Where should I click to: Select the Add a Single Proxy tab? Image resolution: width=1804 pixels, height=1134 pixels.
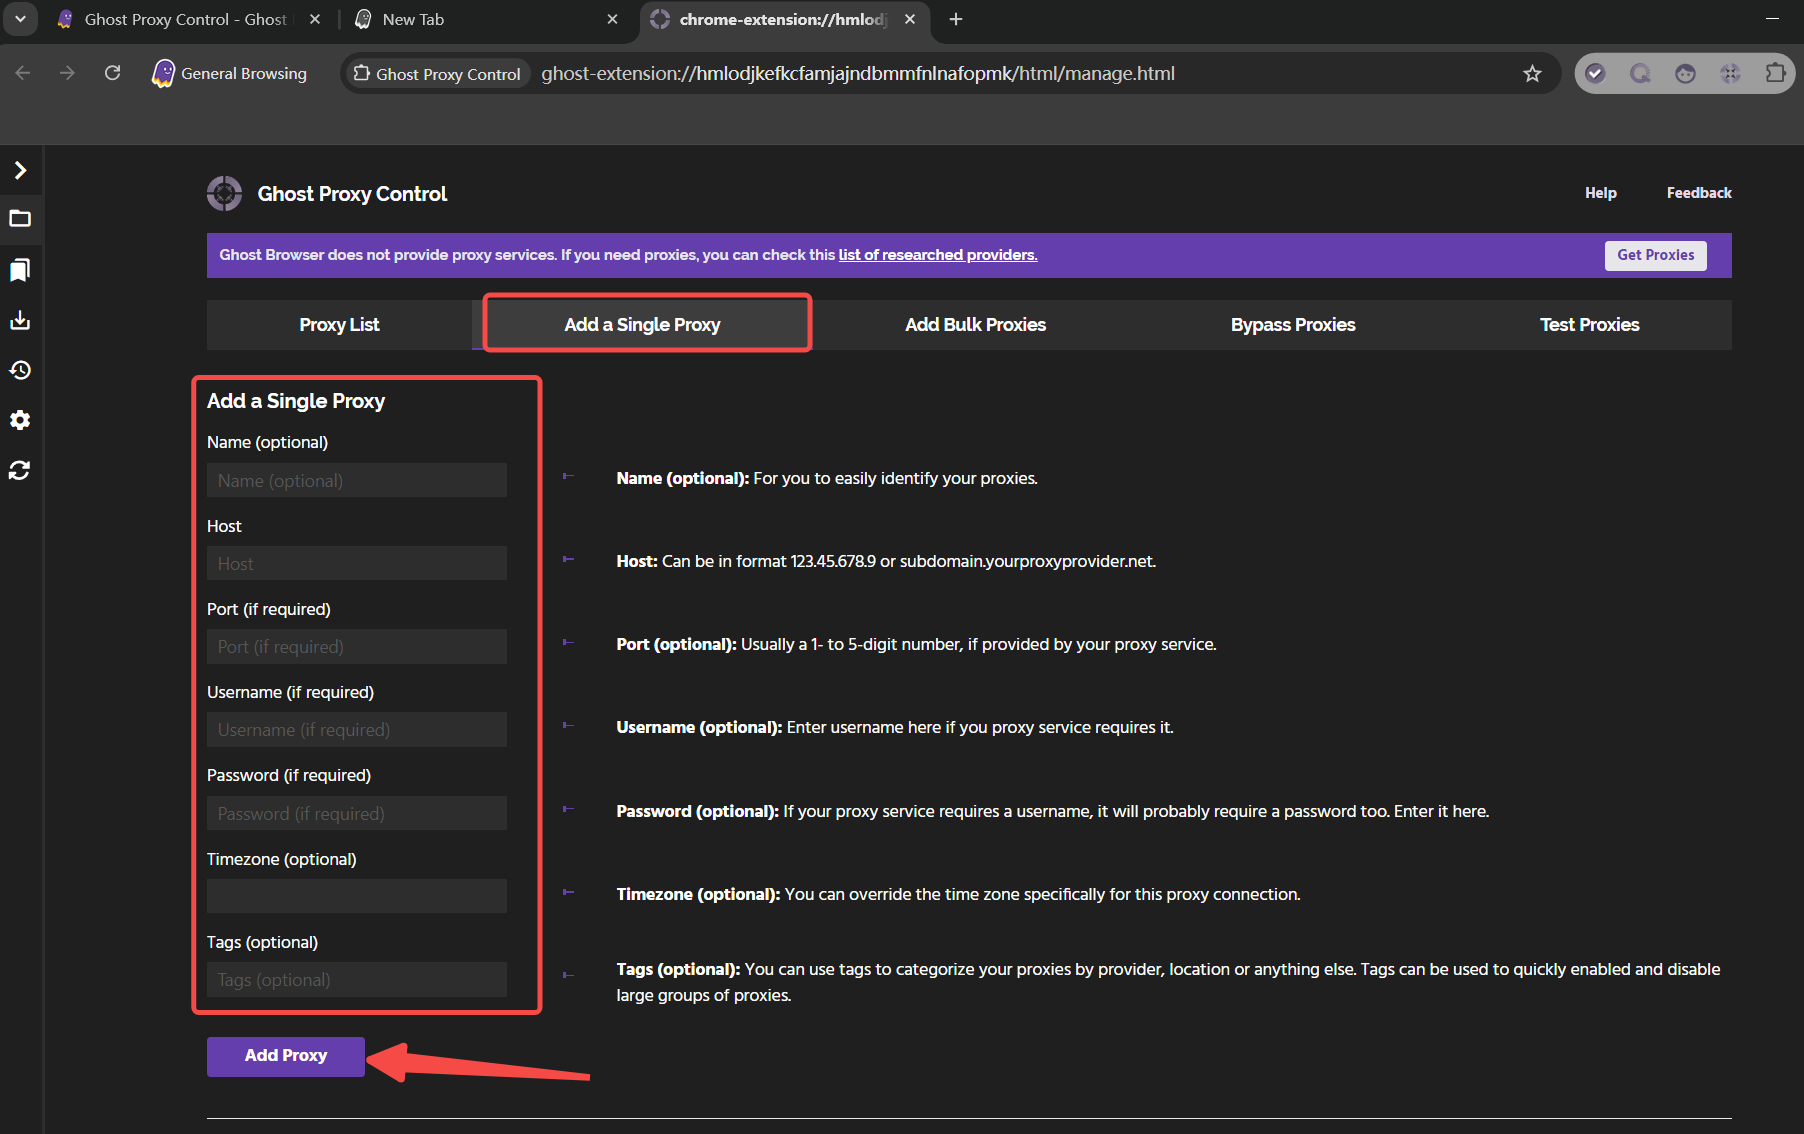tap(642, 325)
